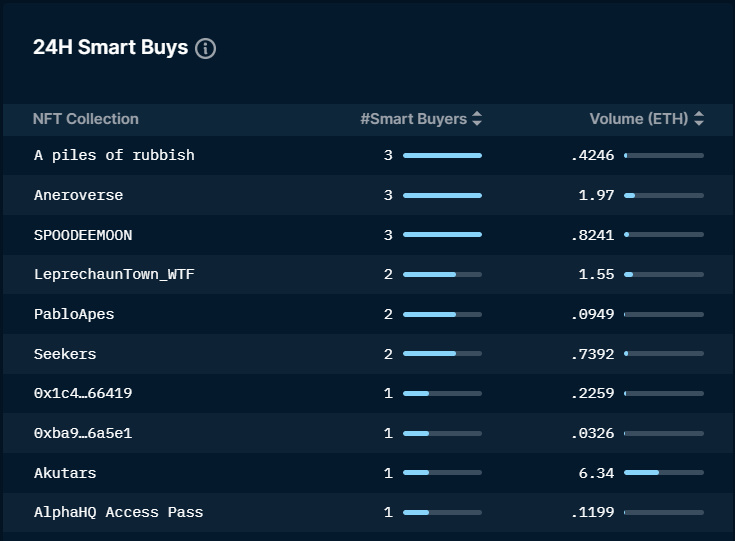Select the SPOODEEMOON collection row

click(x=83, y=235)
